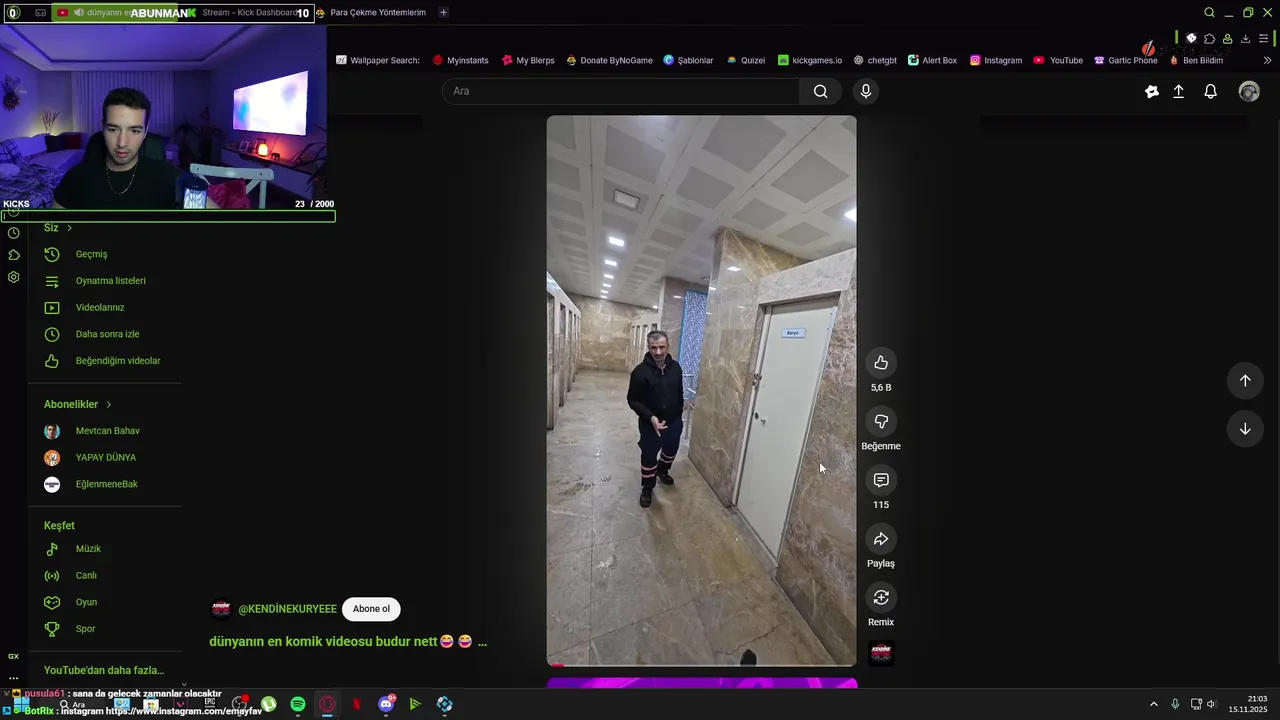Open the browser easy setup menu icon
Viewport: 1280px width, 720px height.
pos(1264,39)
